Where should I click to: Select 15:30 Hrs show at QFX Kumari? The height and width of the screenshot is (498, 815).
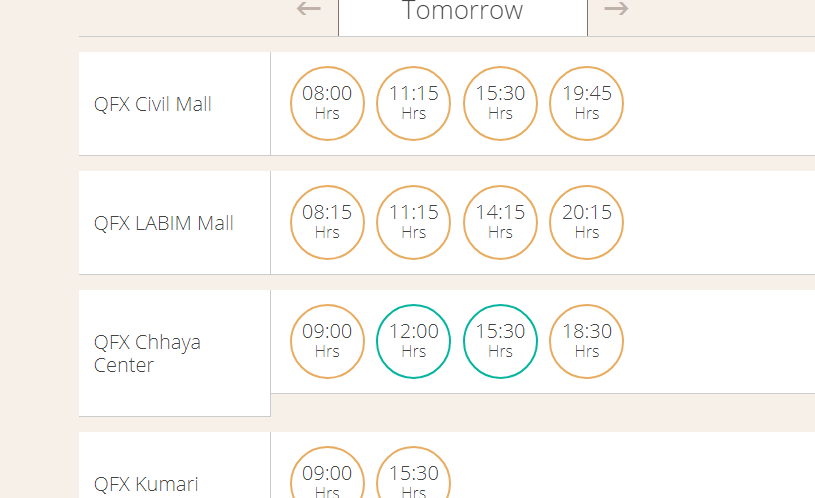click(x=414, y=472)
